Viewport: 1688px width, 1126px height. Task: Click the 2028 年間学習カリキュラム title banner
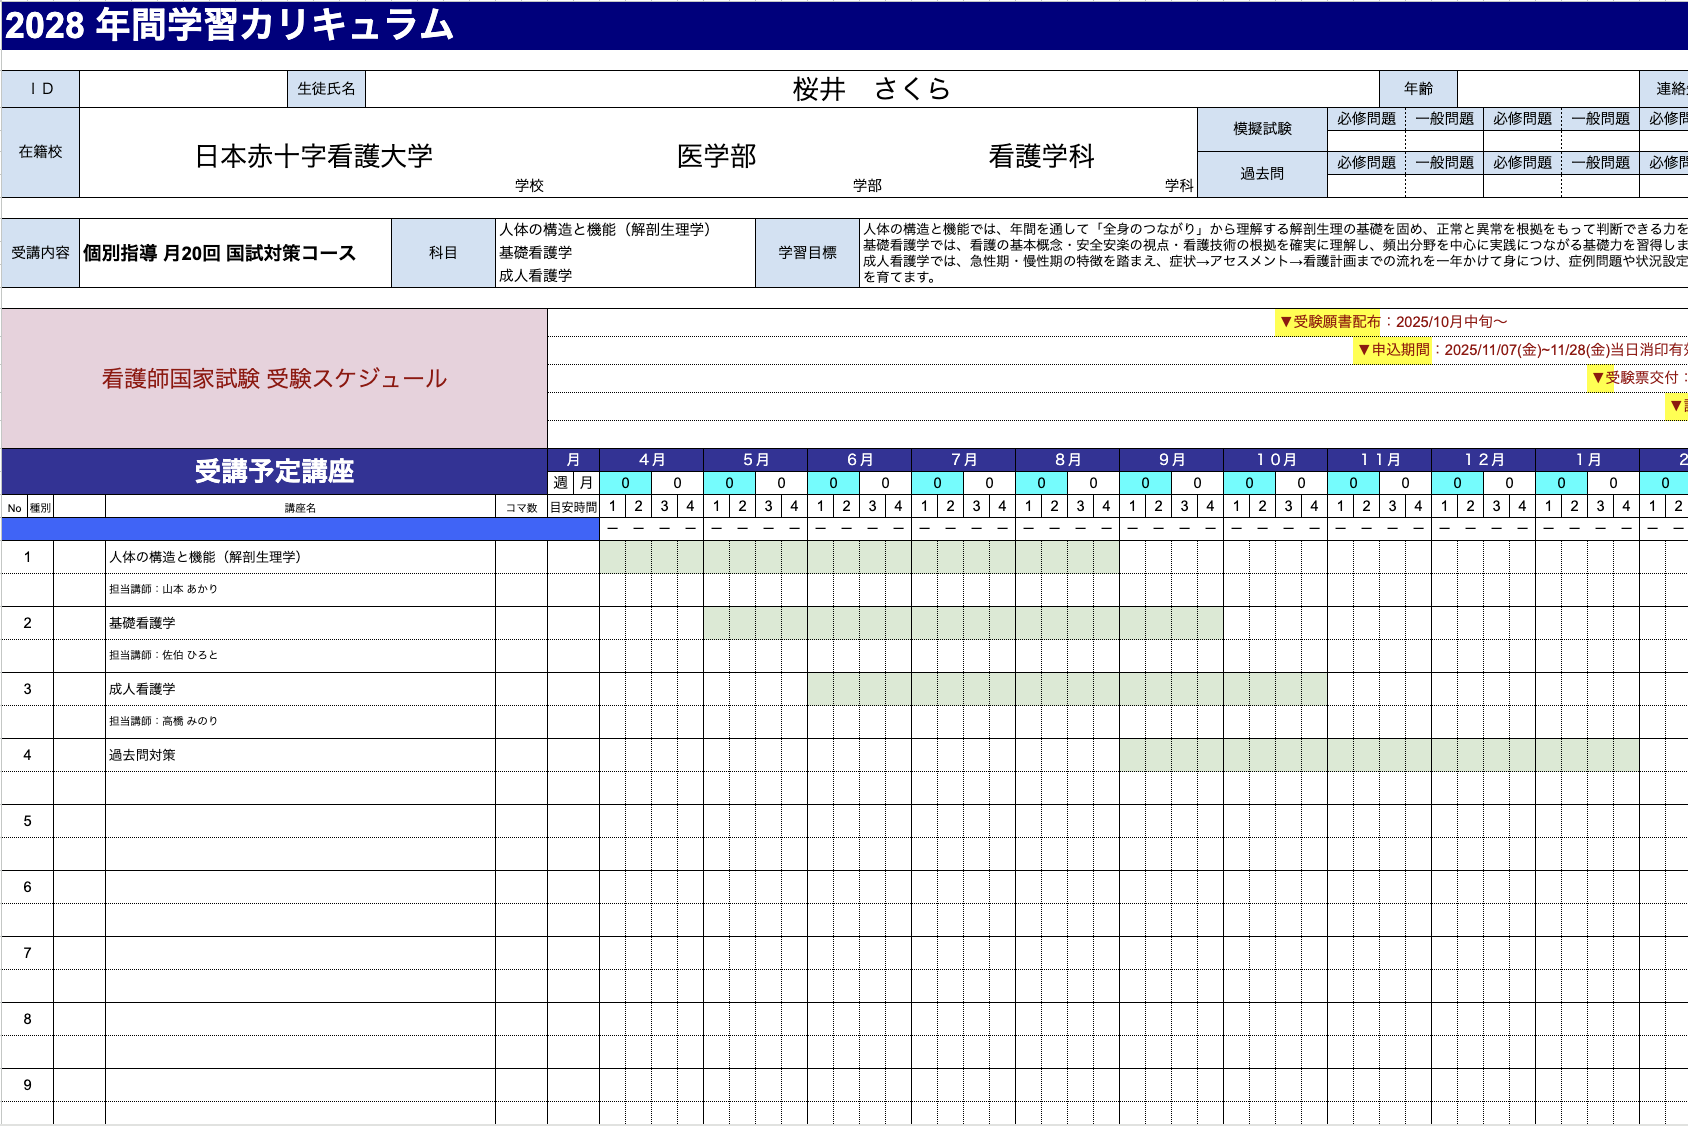[x=230, y=25]
